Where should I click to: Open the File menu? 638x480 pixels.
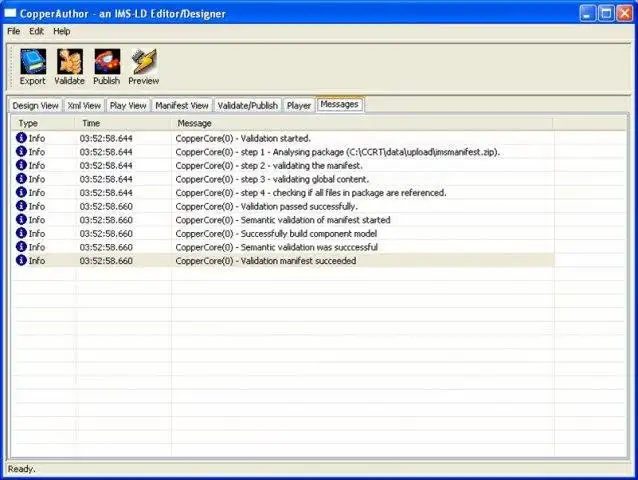(13, 31)
